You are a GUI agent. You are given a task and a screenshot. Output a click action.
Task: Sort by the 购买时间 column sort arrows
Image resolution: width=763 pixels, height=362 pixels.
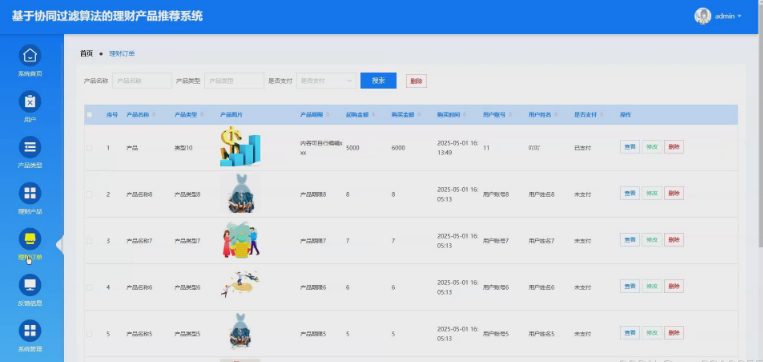pos(464,115)
